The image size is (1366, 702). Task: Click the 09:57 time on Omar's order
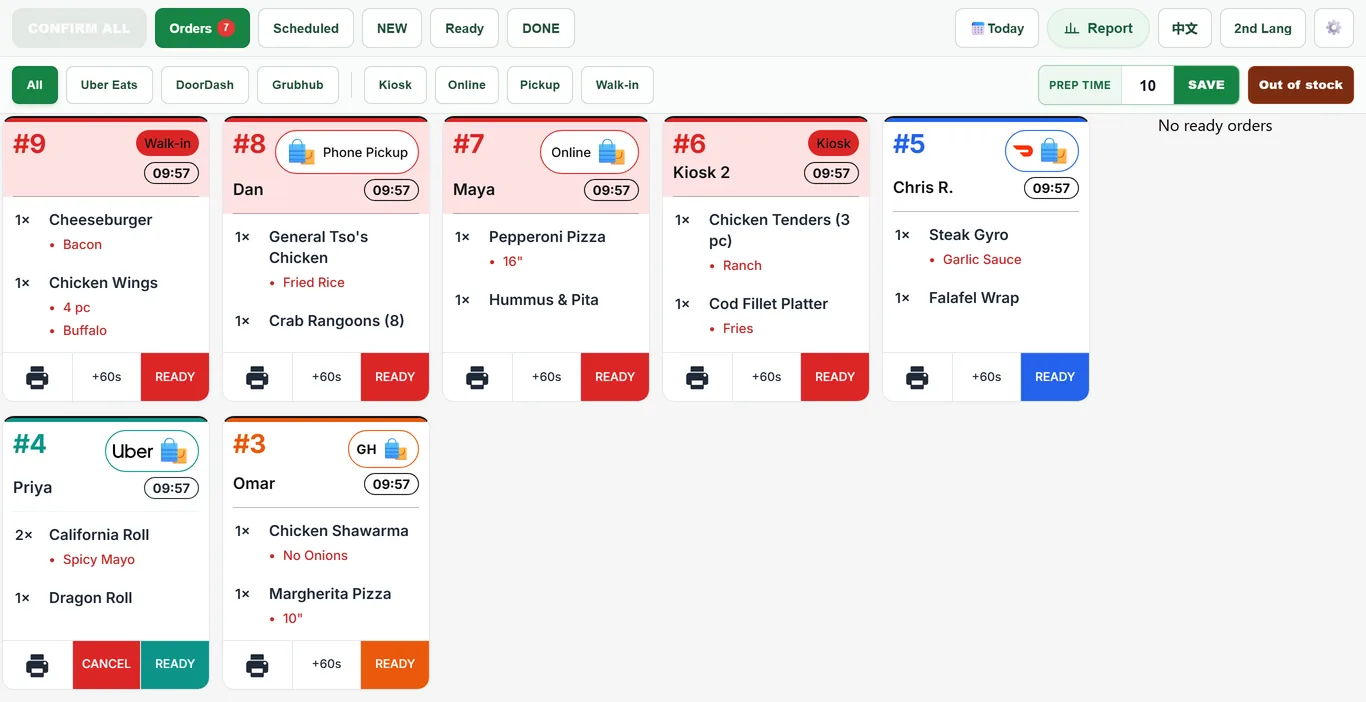pos(391,484)
